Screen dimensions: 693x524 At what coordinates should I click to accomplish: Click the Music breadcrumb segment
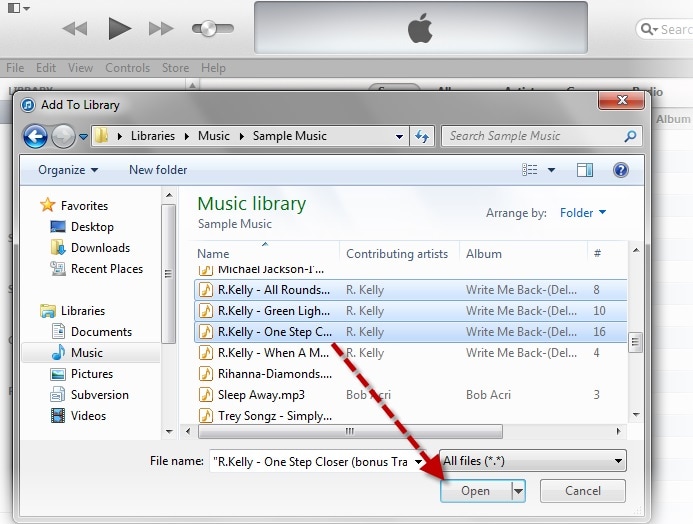(x=213, y=136)
